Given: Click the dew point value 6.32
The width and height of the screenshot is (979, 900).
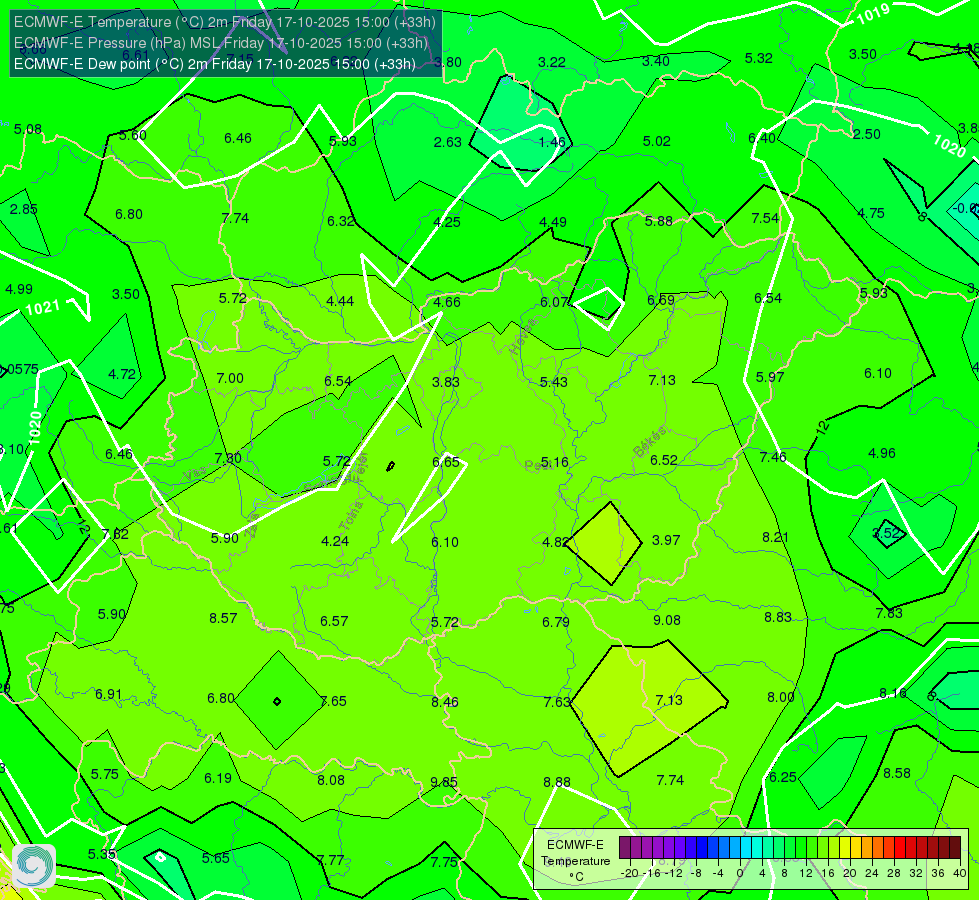Looking at the screenshot, I should 341,221.
